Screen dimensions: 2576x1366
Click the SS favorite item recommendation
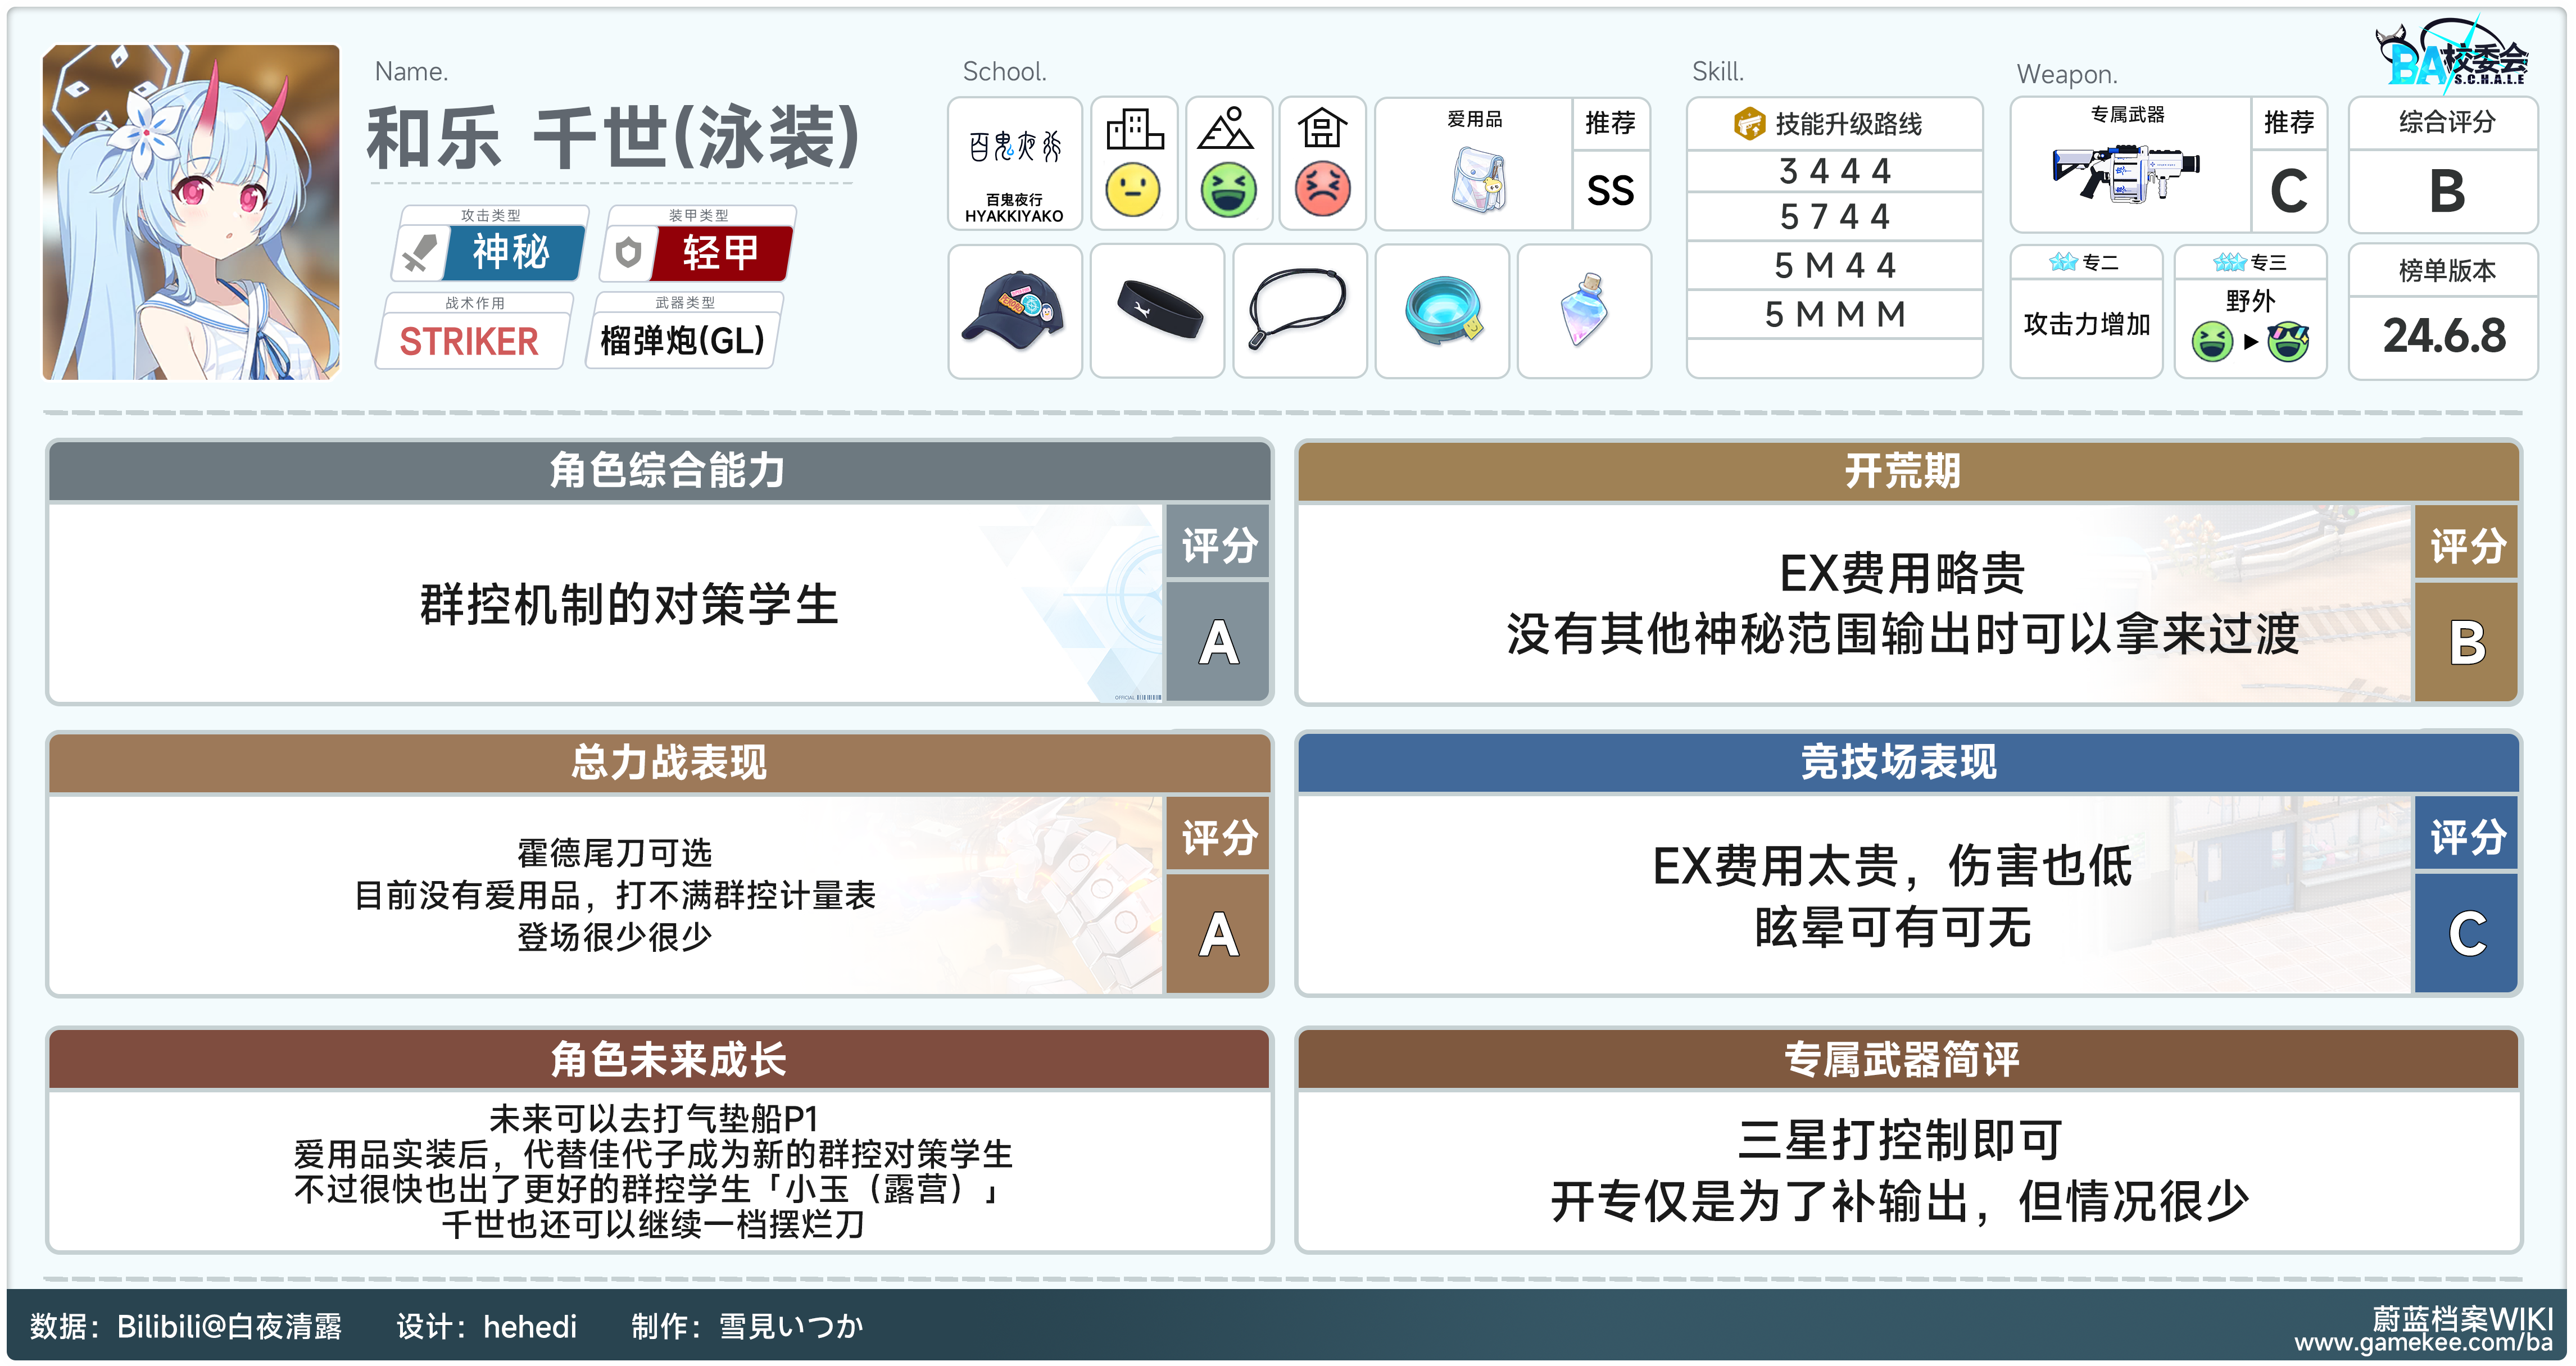(x=1610, y=190)
